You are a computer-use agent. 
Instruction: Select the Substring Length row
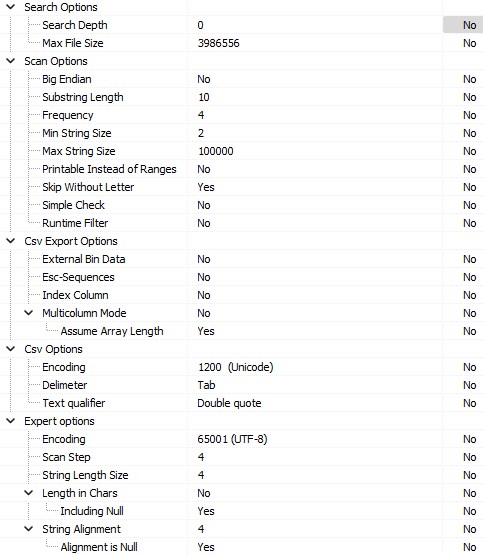pos(241,97)
